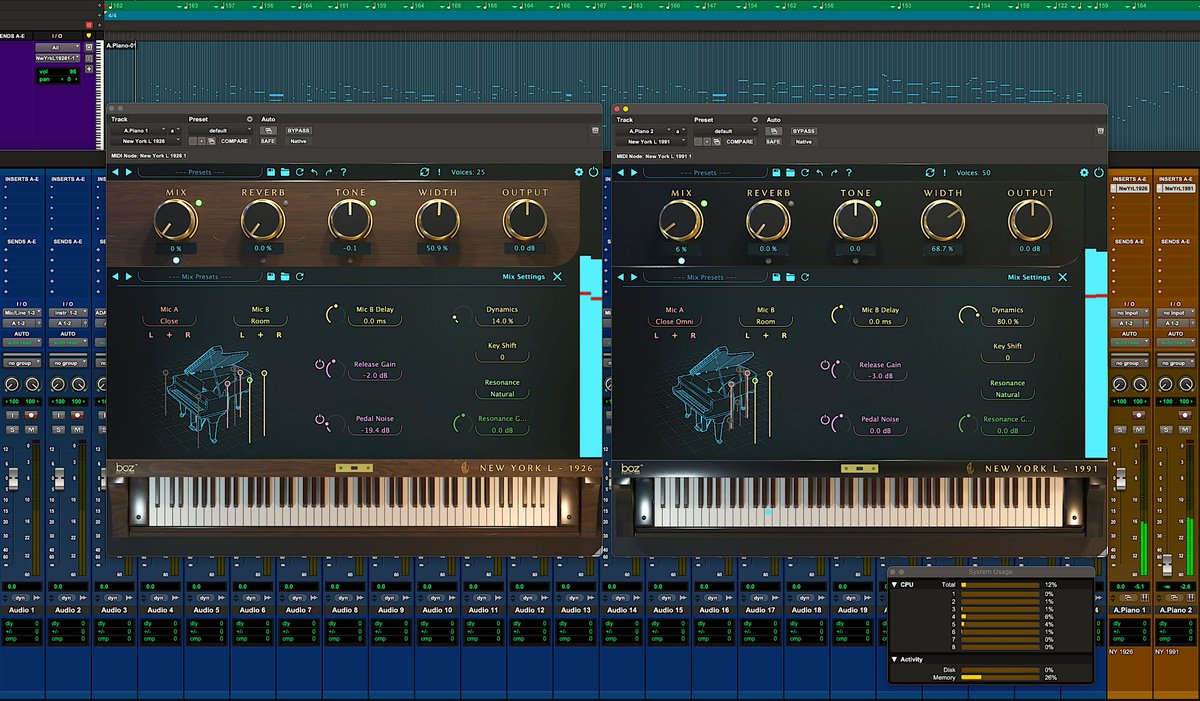1200x701 pixels.
Task: Click automation enable icon in A.Piano 1 plugin header
Action: pos(268,130)
